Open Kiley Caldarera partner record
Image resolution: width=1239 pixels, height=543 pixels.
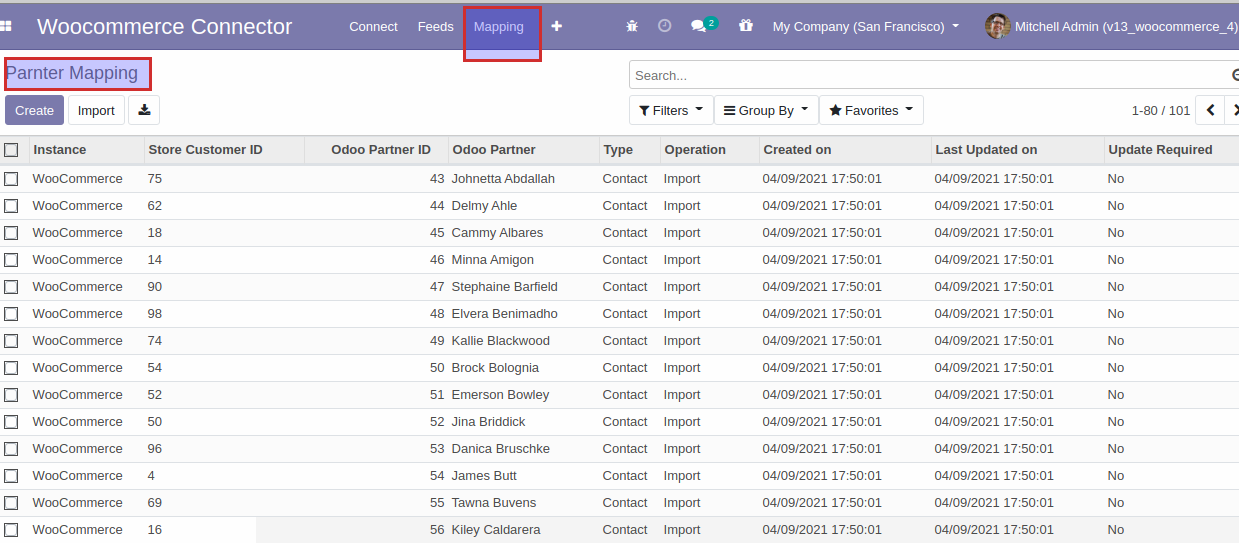(x=496, y=530)
